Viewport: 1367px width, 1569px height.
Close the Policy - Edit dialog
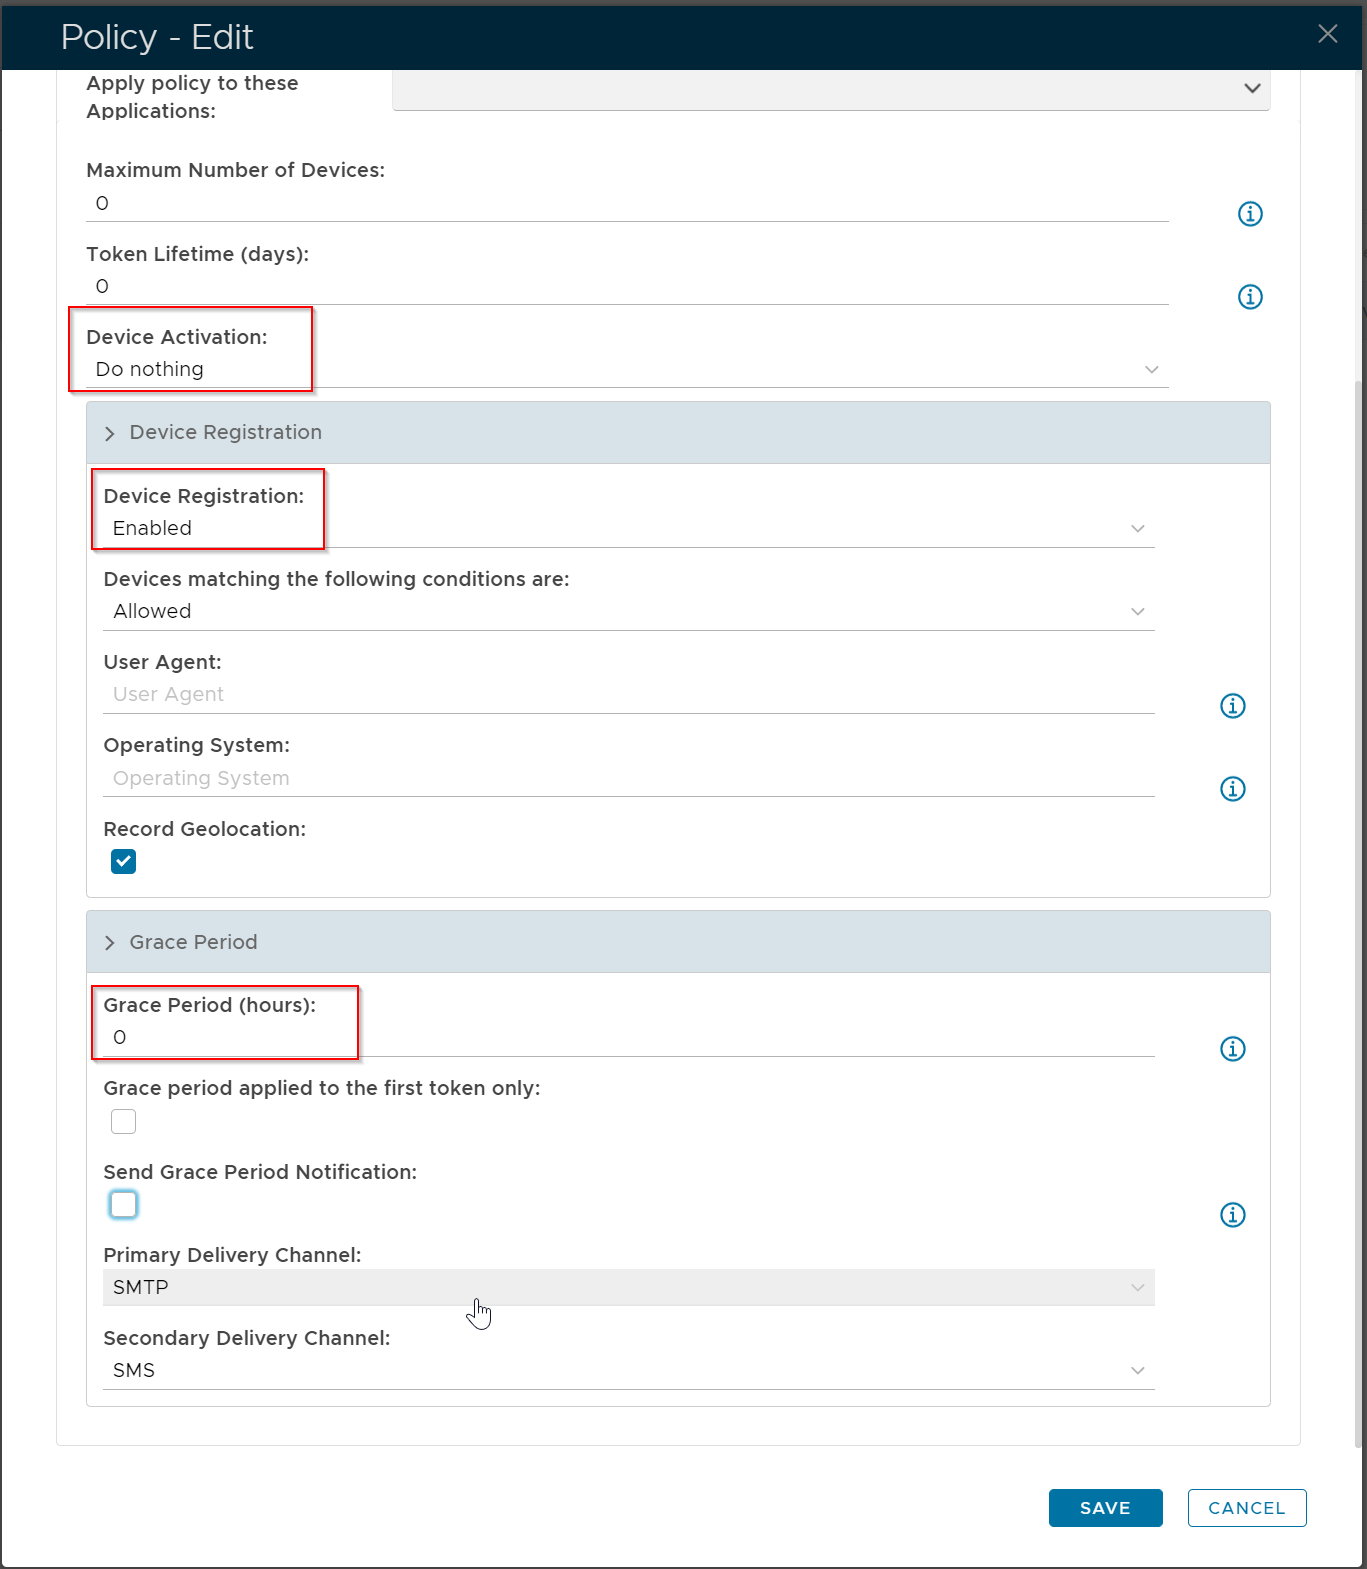point(1327,34)
